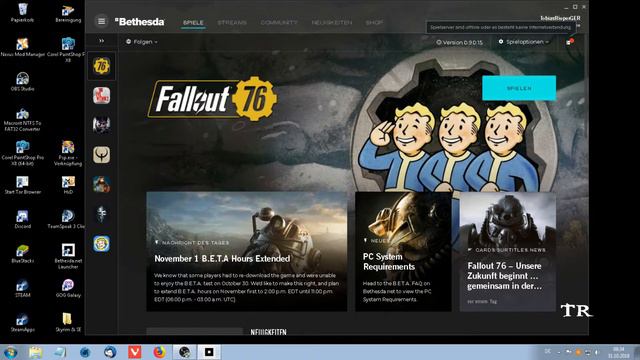Open the notifications icon with red badge
The height and width of the screenshot is (360, 640).
(570, 42)
